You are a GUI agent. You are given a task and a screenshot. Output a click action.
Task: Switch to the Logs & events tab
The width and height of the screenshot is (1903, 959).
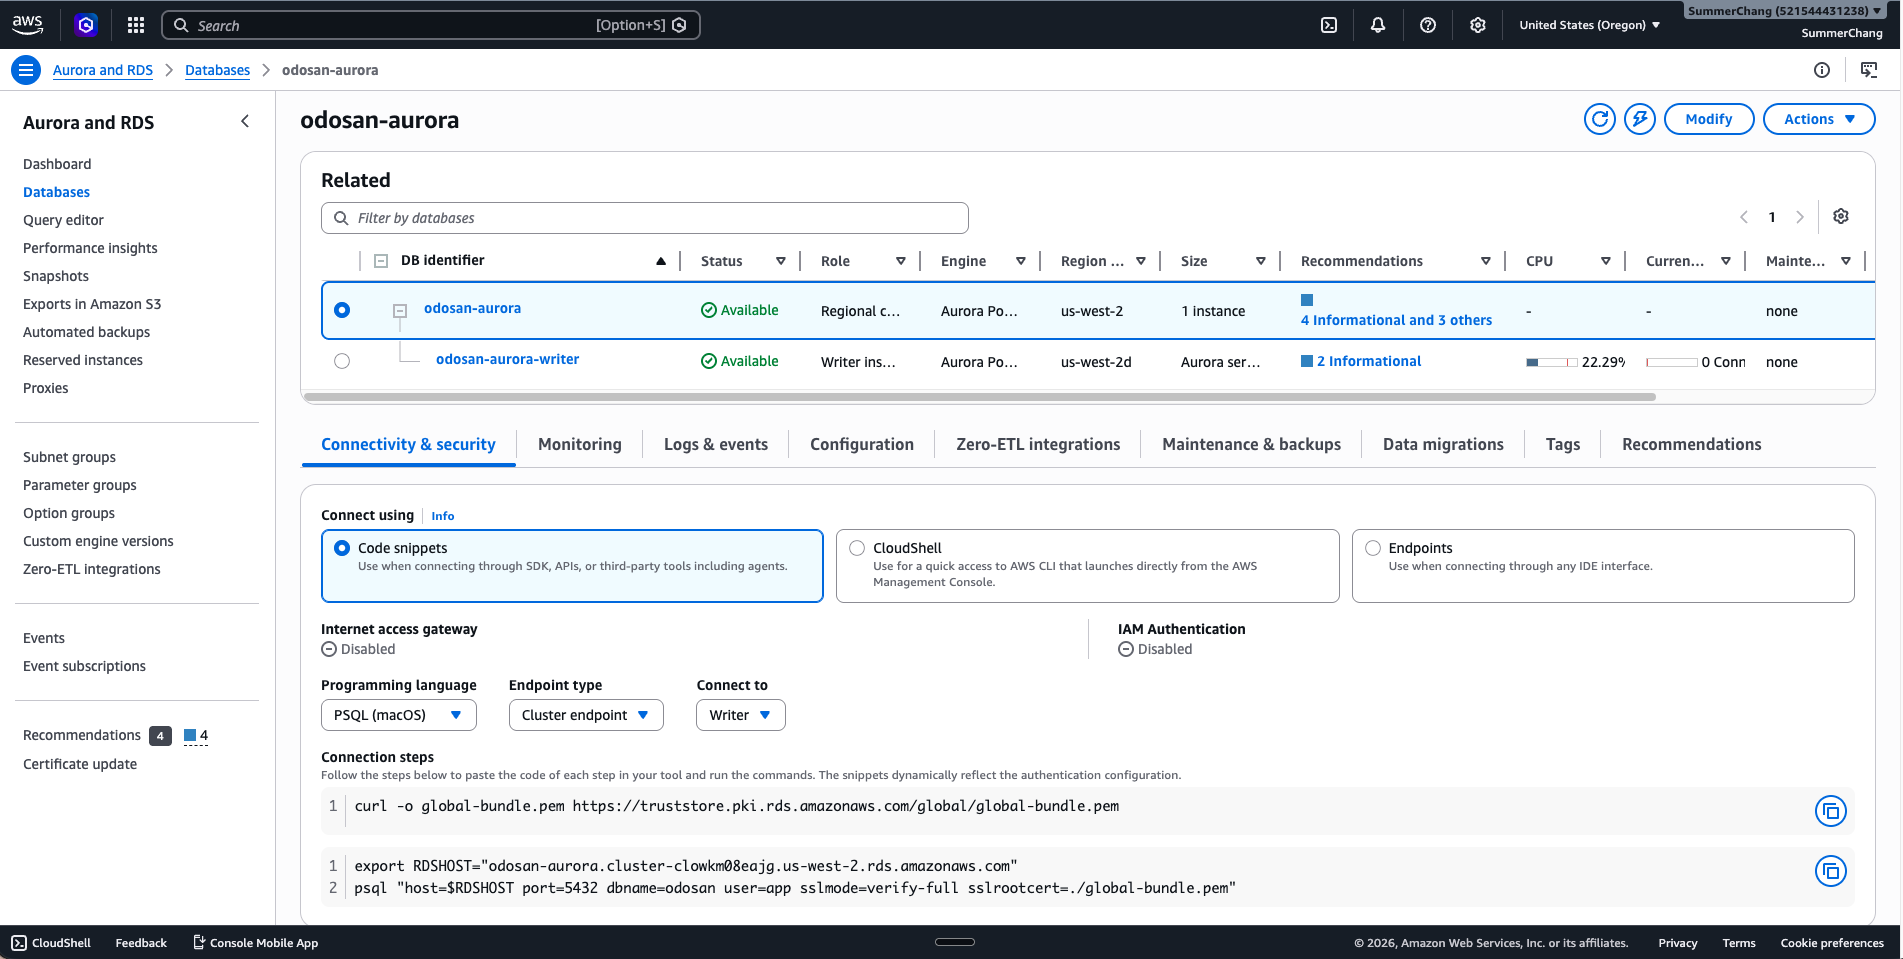[x=716, y=445]
